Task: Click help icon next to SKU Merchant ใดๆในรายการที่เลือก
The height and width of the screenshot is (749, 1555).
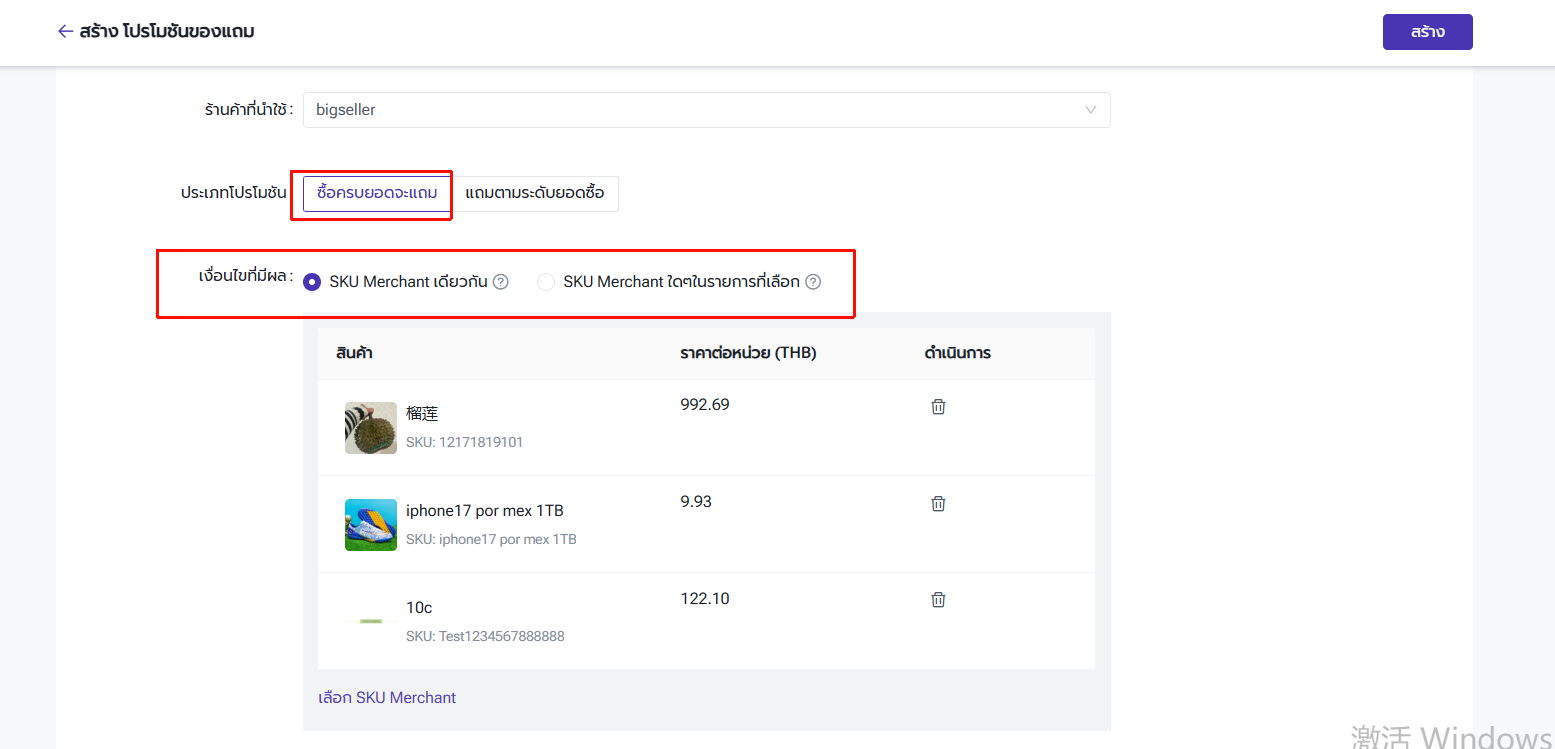Action: (813, 282)
